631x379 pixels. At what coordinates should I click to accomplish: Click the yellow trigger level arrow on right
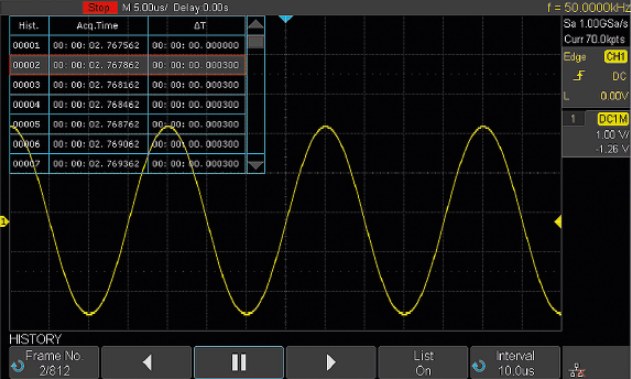(x=558, y=222)
